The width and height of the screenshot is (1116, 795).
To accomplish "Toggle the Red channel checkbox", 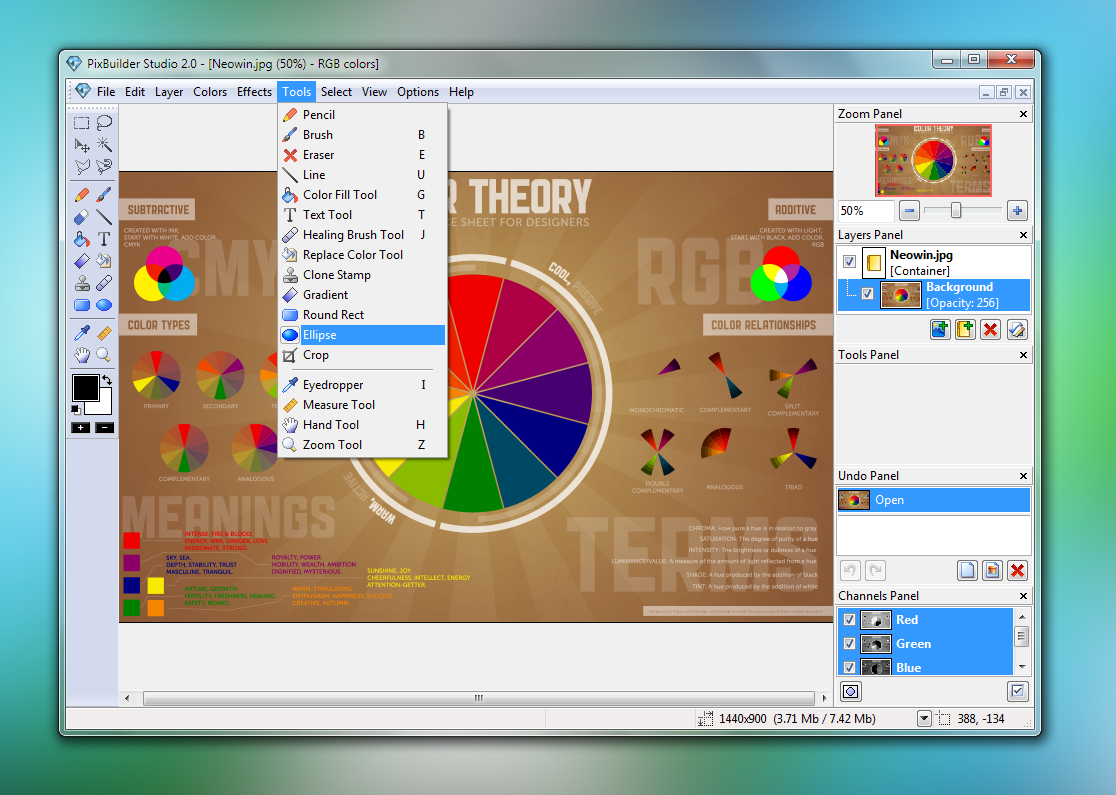I will click(x=849, y=620).
